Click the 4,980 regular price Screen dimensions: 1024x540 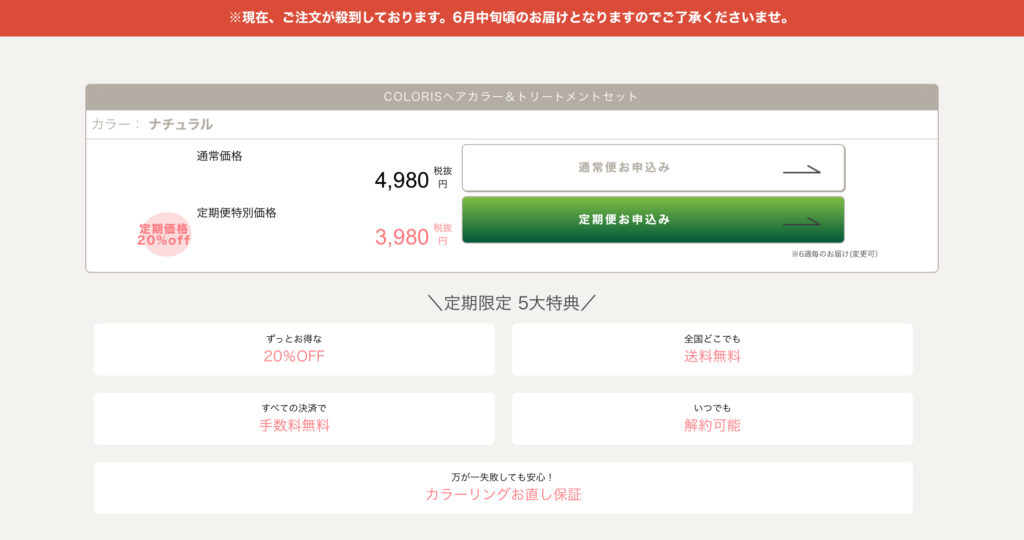(x=402, y=180)
